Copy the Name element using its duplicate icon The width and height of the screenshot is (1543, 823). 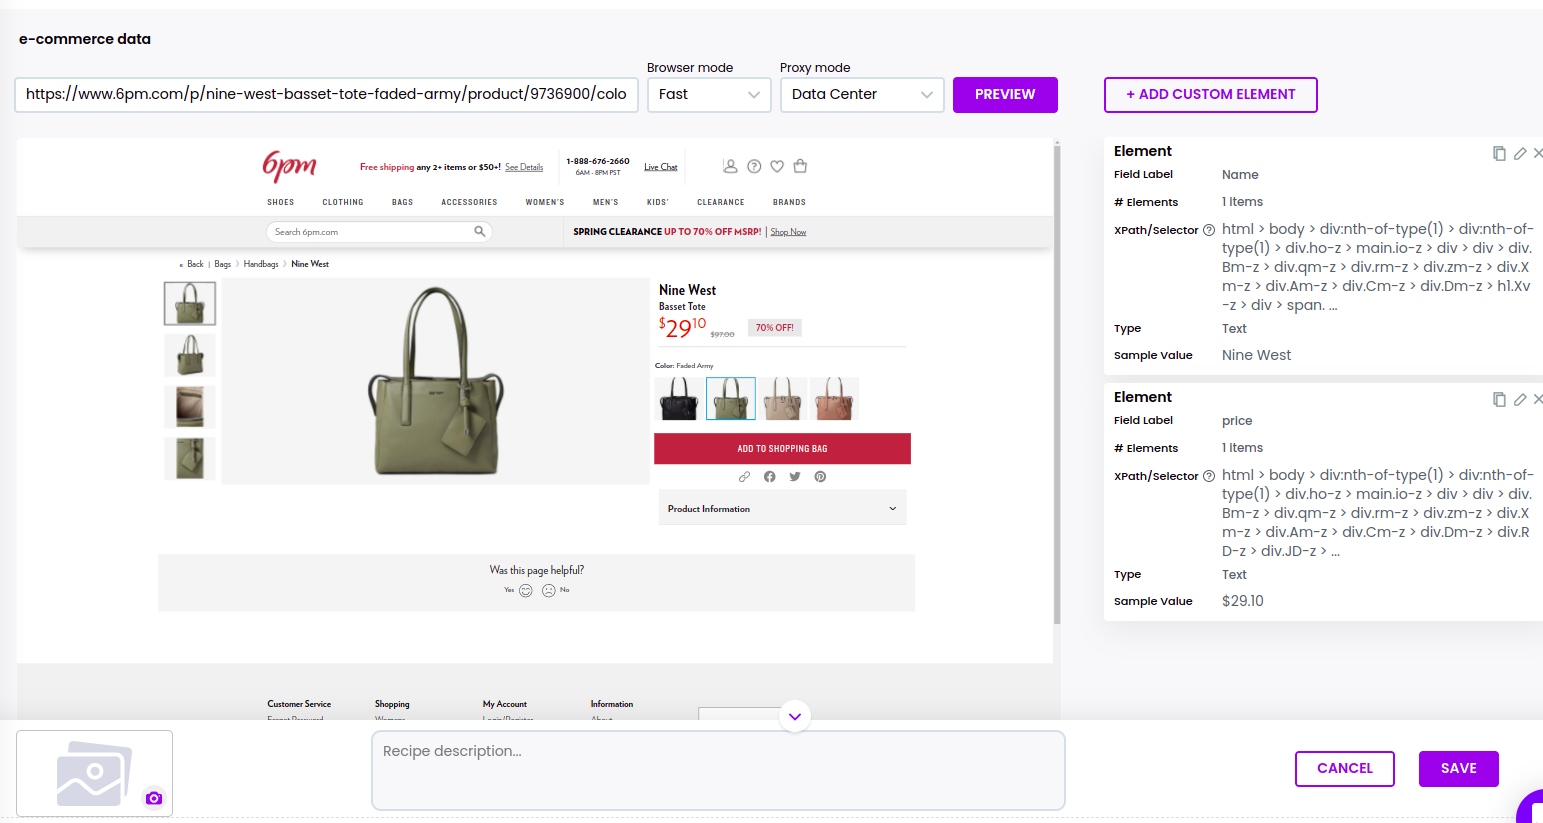1500,153
